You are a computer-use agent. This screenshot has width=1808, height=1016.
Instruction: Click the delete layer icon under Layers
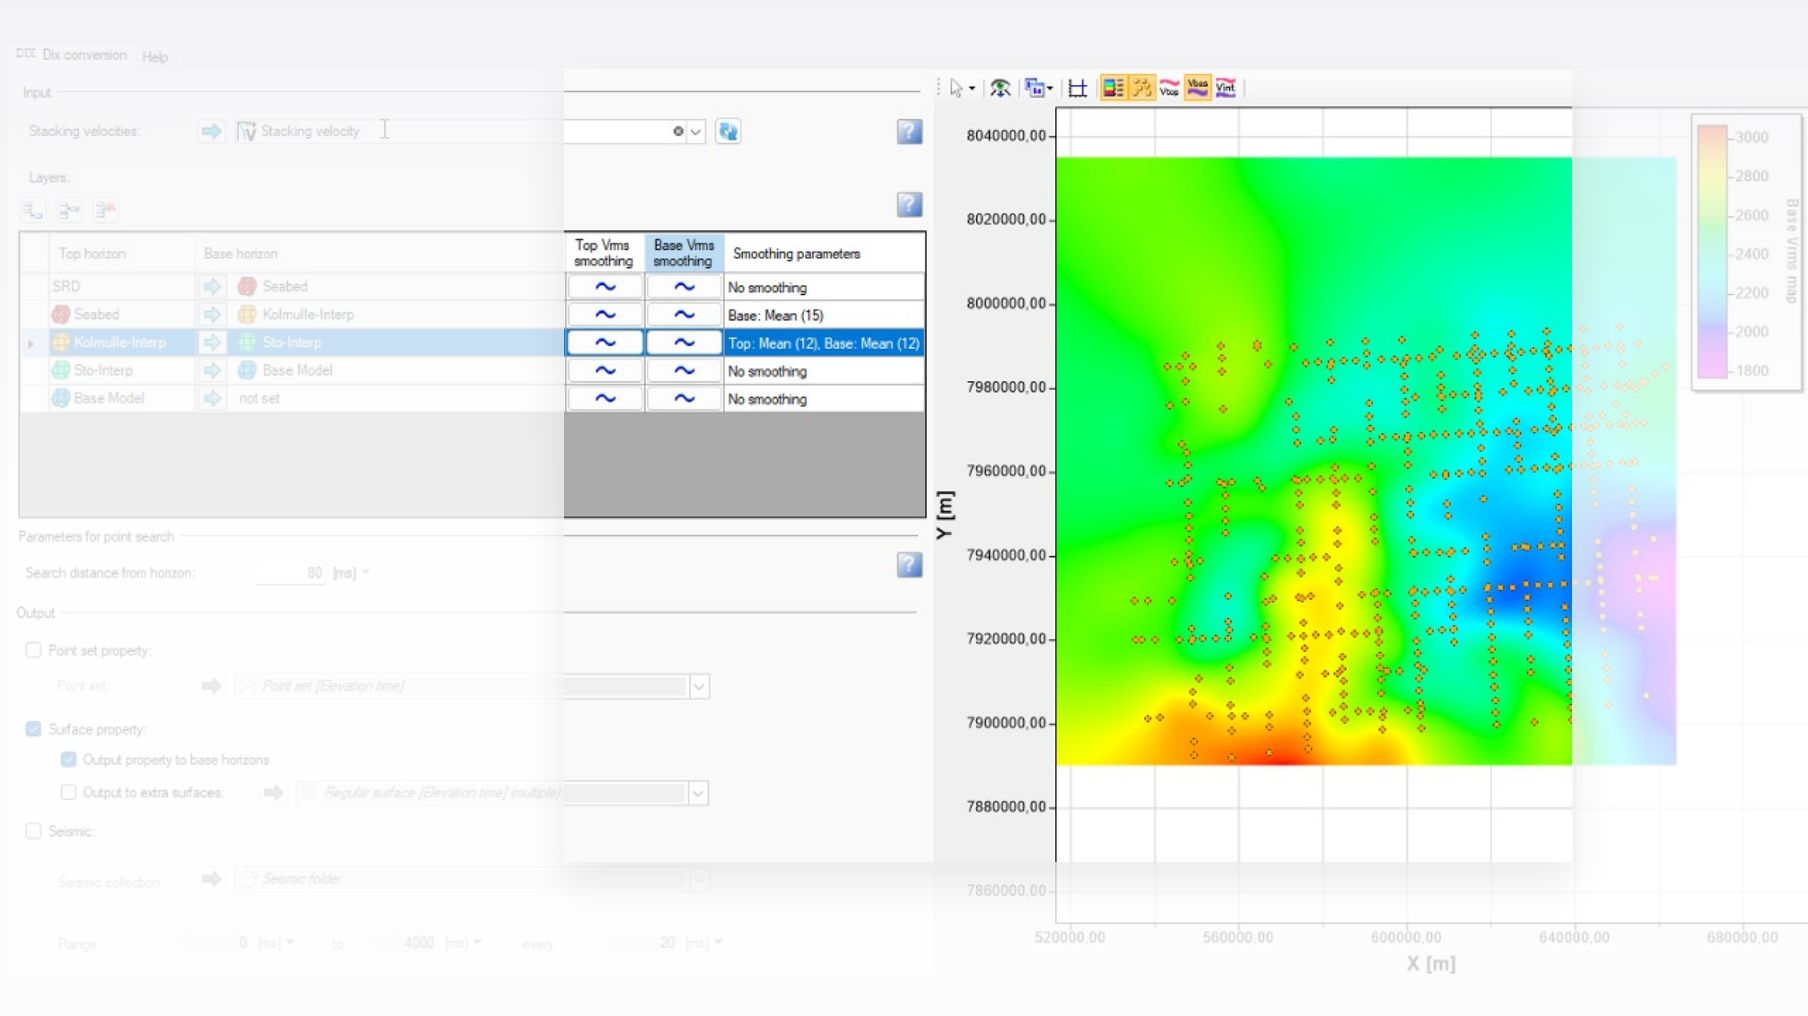105,210
